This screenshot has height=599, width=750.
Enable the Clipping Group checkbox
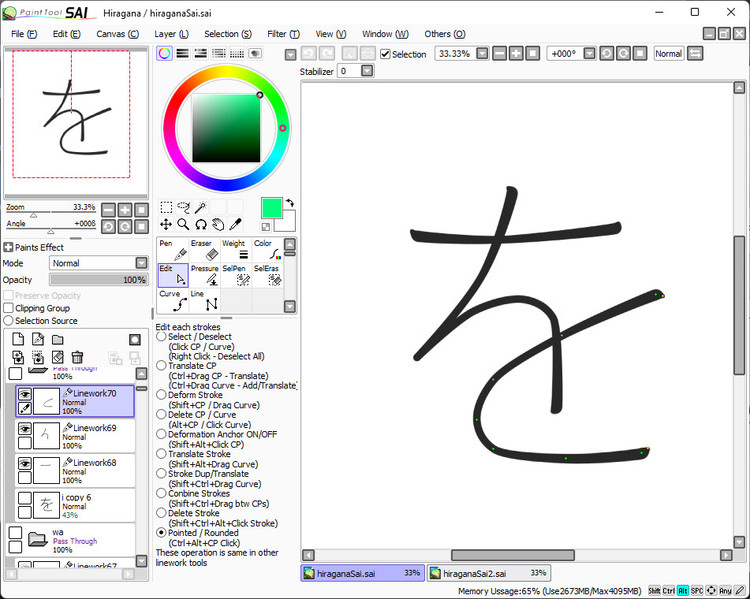coord(9,308)
